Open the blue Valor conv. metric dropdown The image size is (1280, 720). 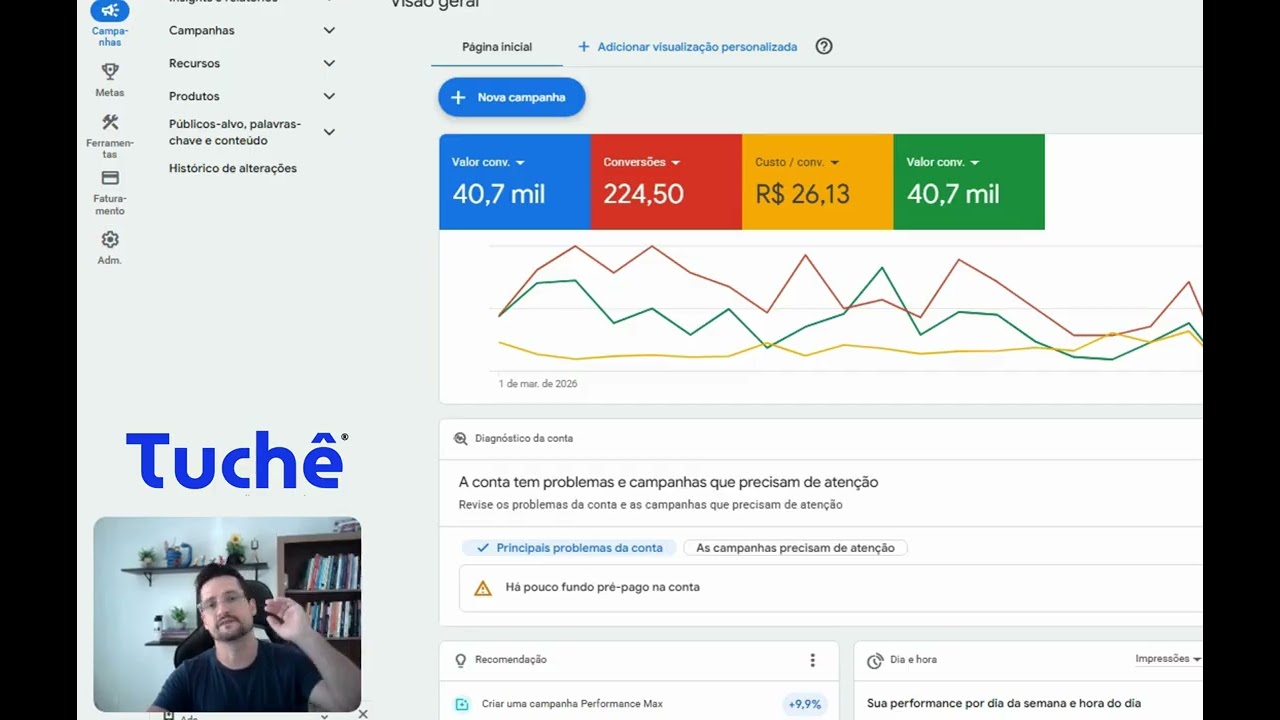(520, 162)
